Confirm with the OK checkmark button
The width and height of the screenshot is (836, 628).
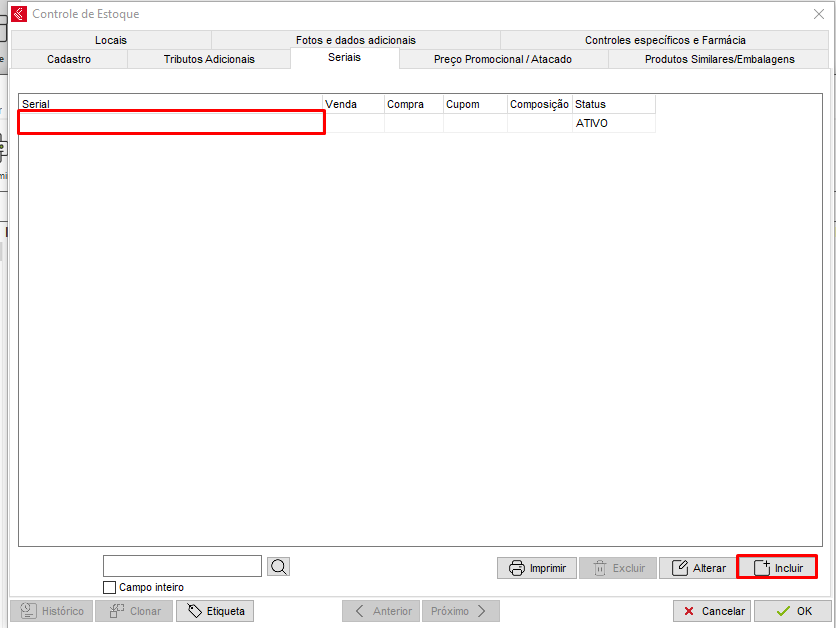click(792, 611)
